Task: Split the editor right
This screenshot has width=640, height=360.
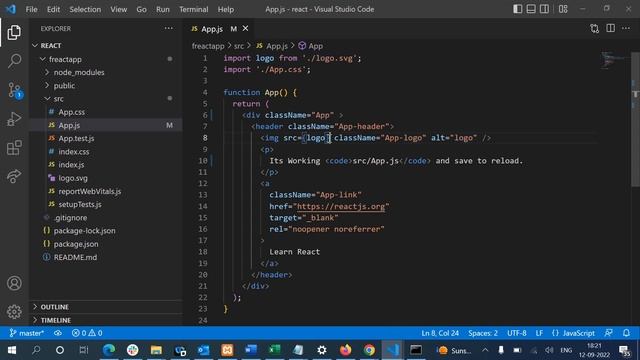Action: (611, 28)
